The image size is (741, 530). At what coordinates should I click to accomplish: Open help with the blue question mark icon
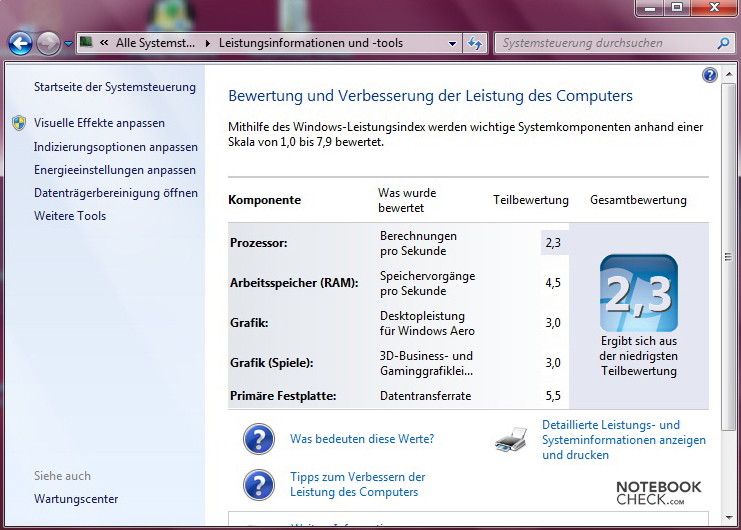point(709,75)
